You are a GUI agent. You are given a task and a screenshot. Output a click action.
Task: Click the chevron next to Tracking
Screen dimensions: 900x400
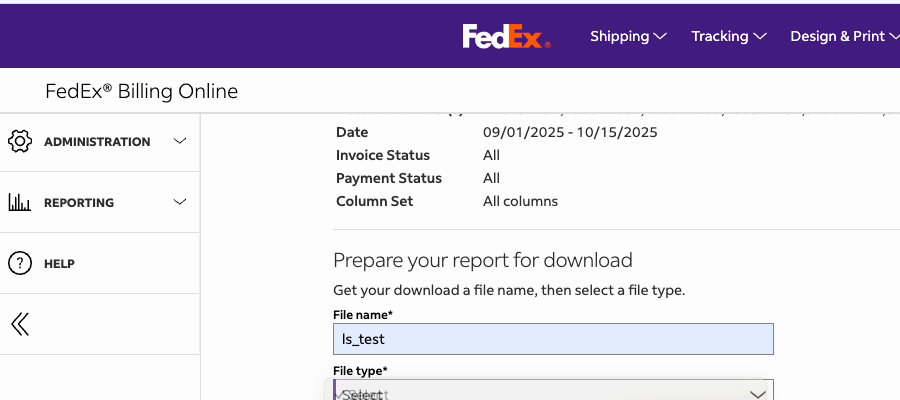point(760,36)
